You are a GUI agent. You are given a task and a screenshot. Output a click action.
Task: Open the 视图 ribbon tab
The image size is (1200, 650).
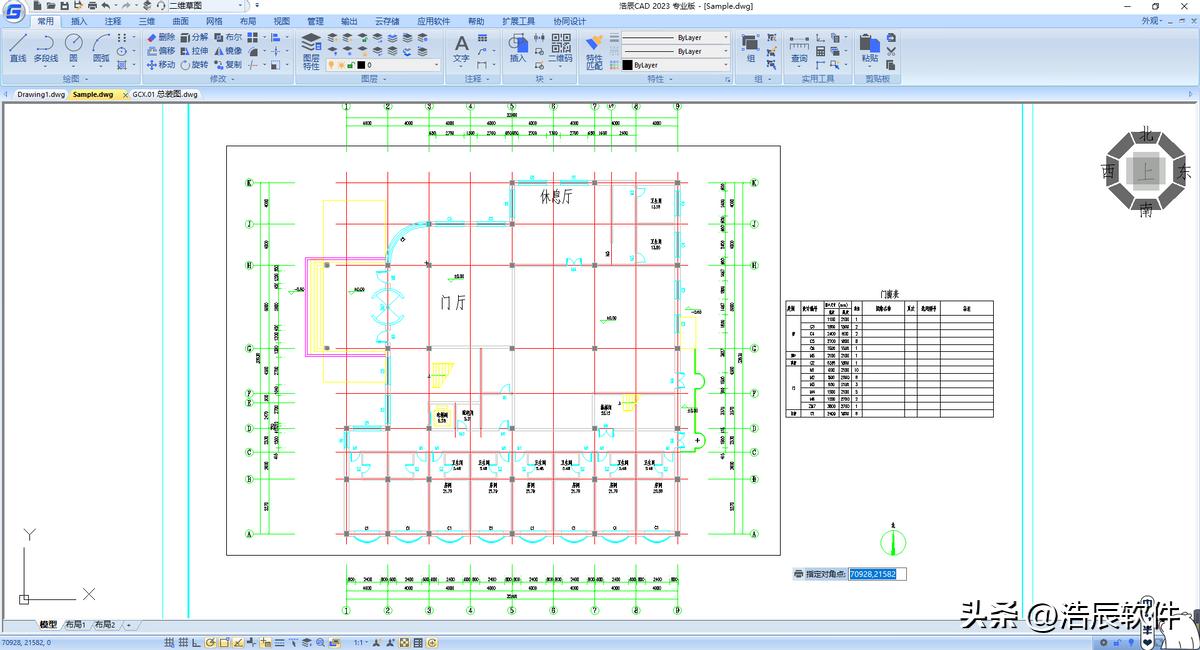pos(282,21)
